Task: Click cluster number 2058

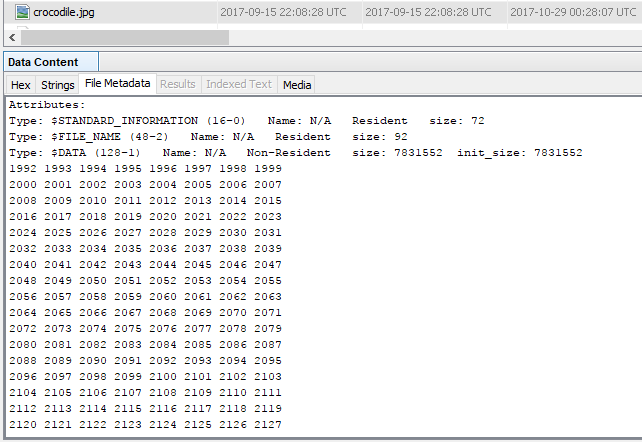Action: [x=93, y=296]
